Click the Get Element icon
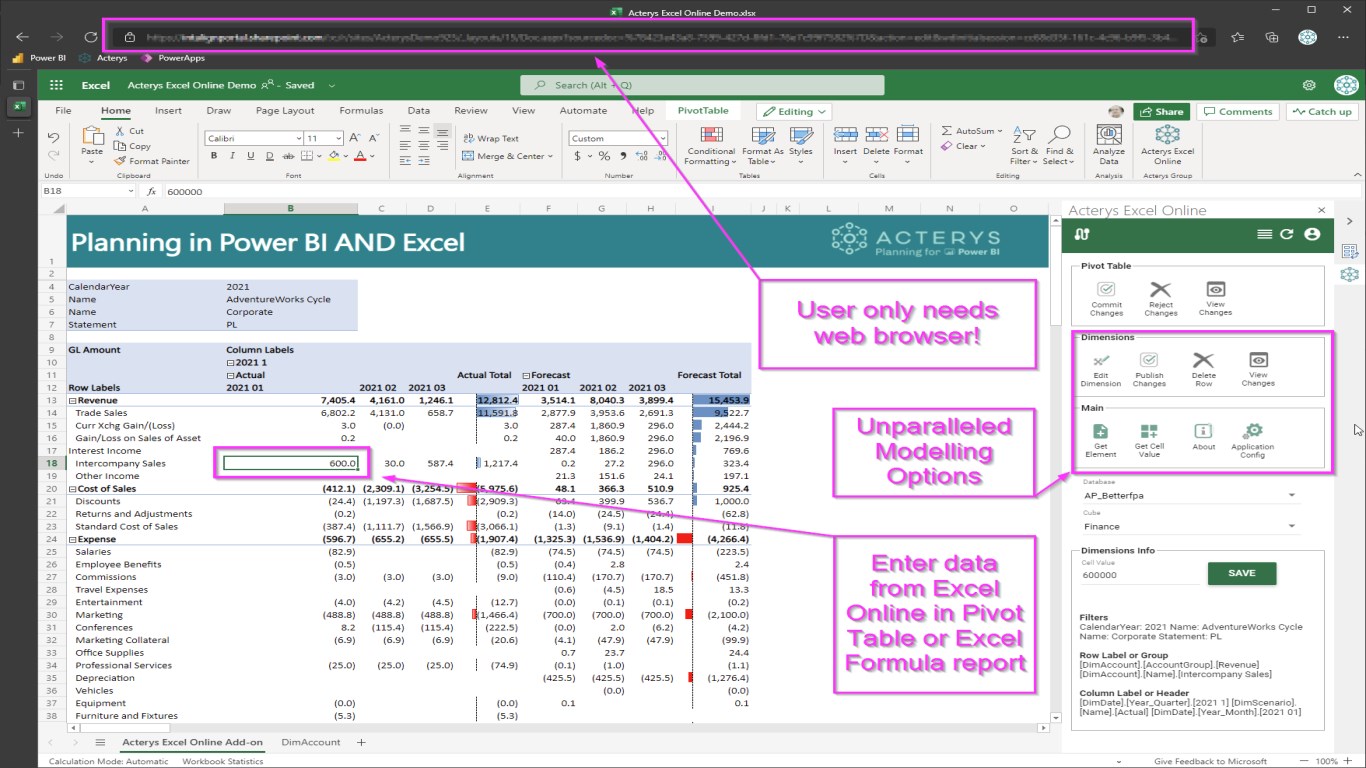 tap(1100, 431)
